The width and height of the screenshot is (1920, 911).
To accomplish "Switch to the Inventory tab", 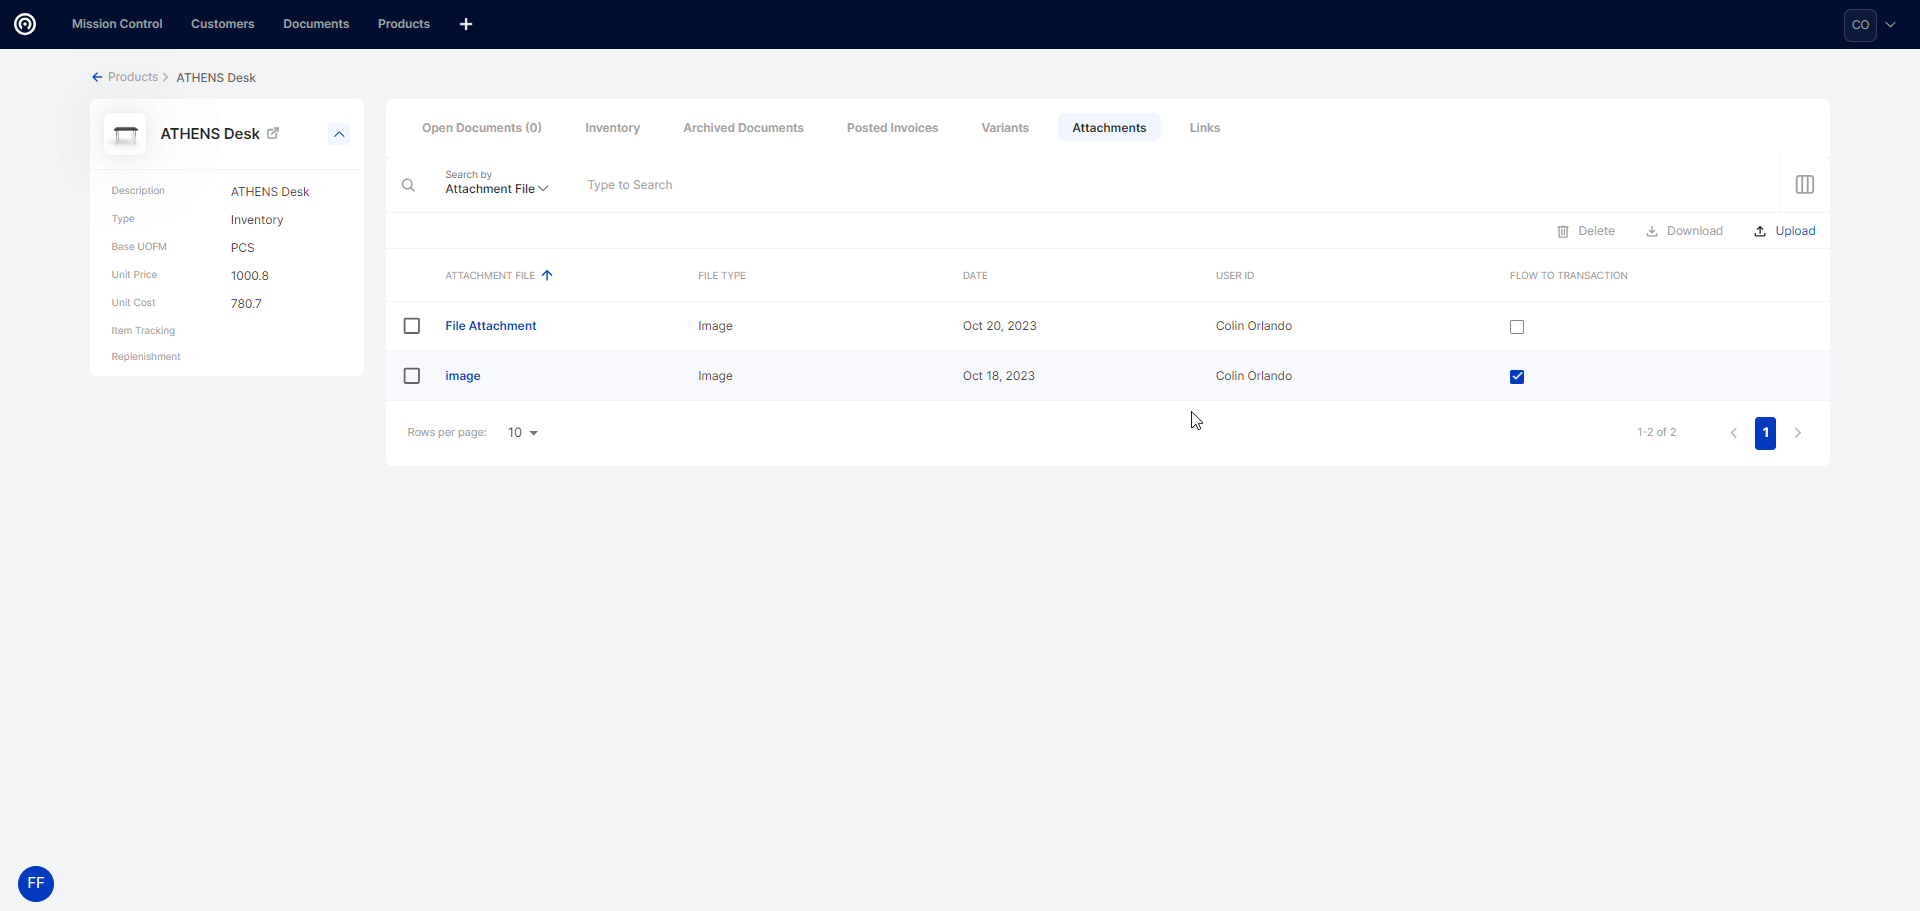I will [612, 128].
